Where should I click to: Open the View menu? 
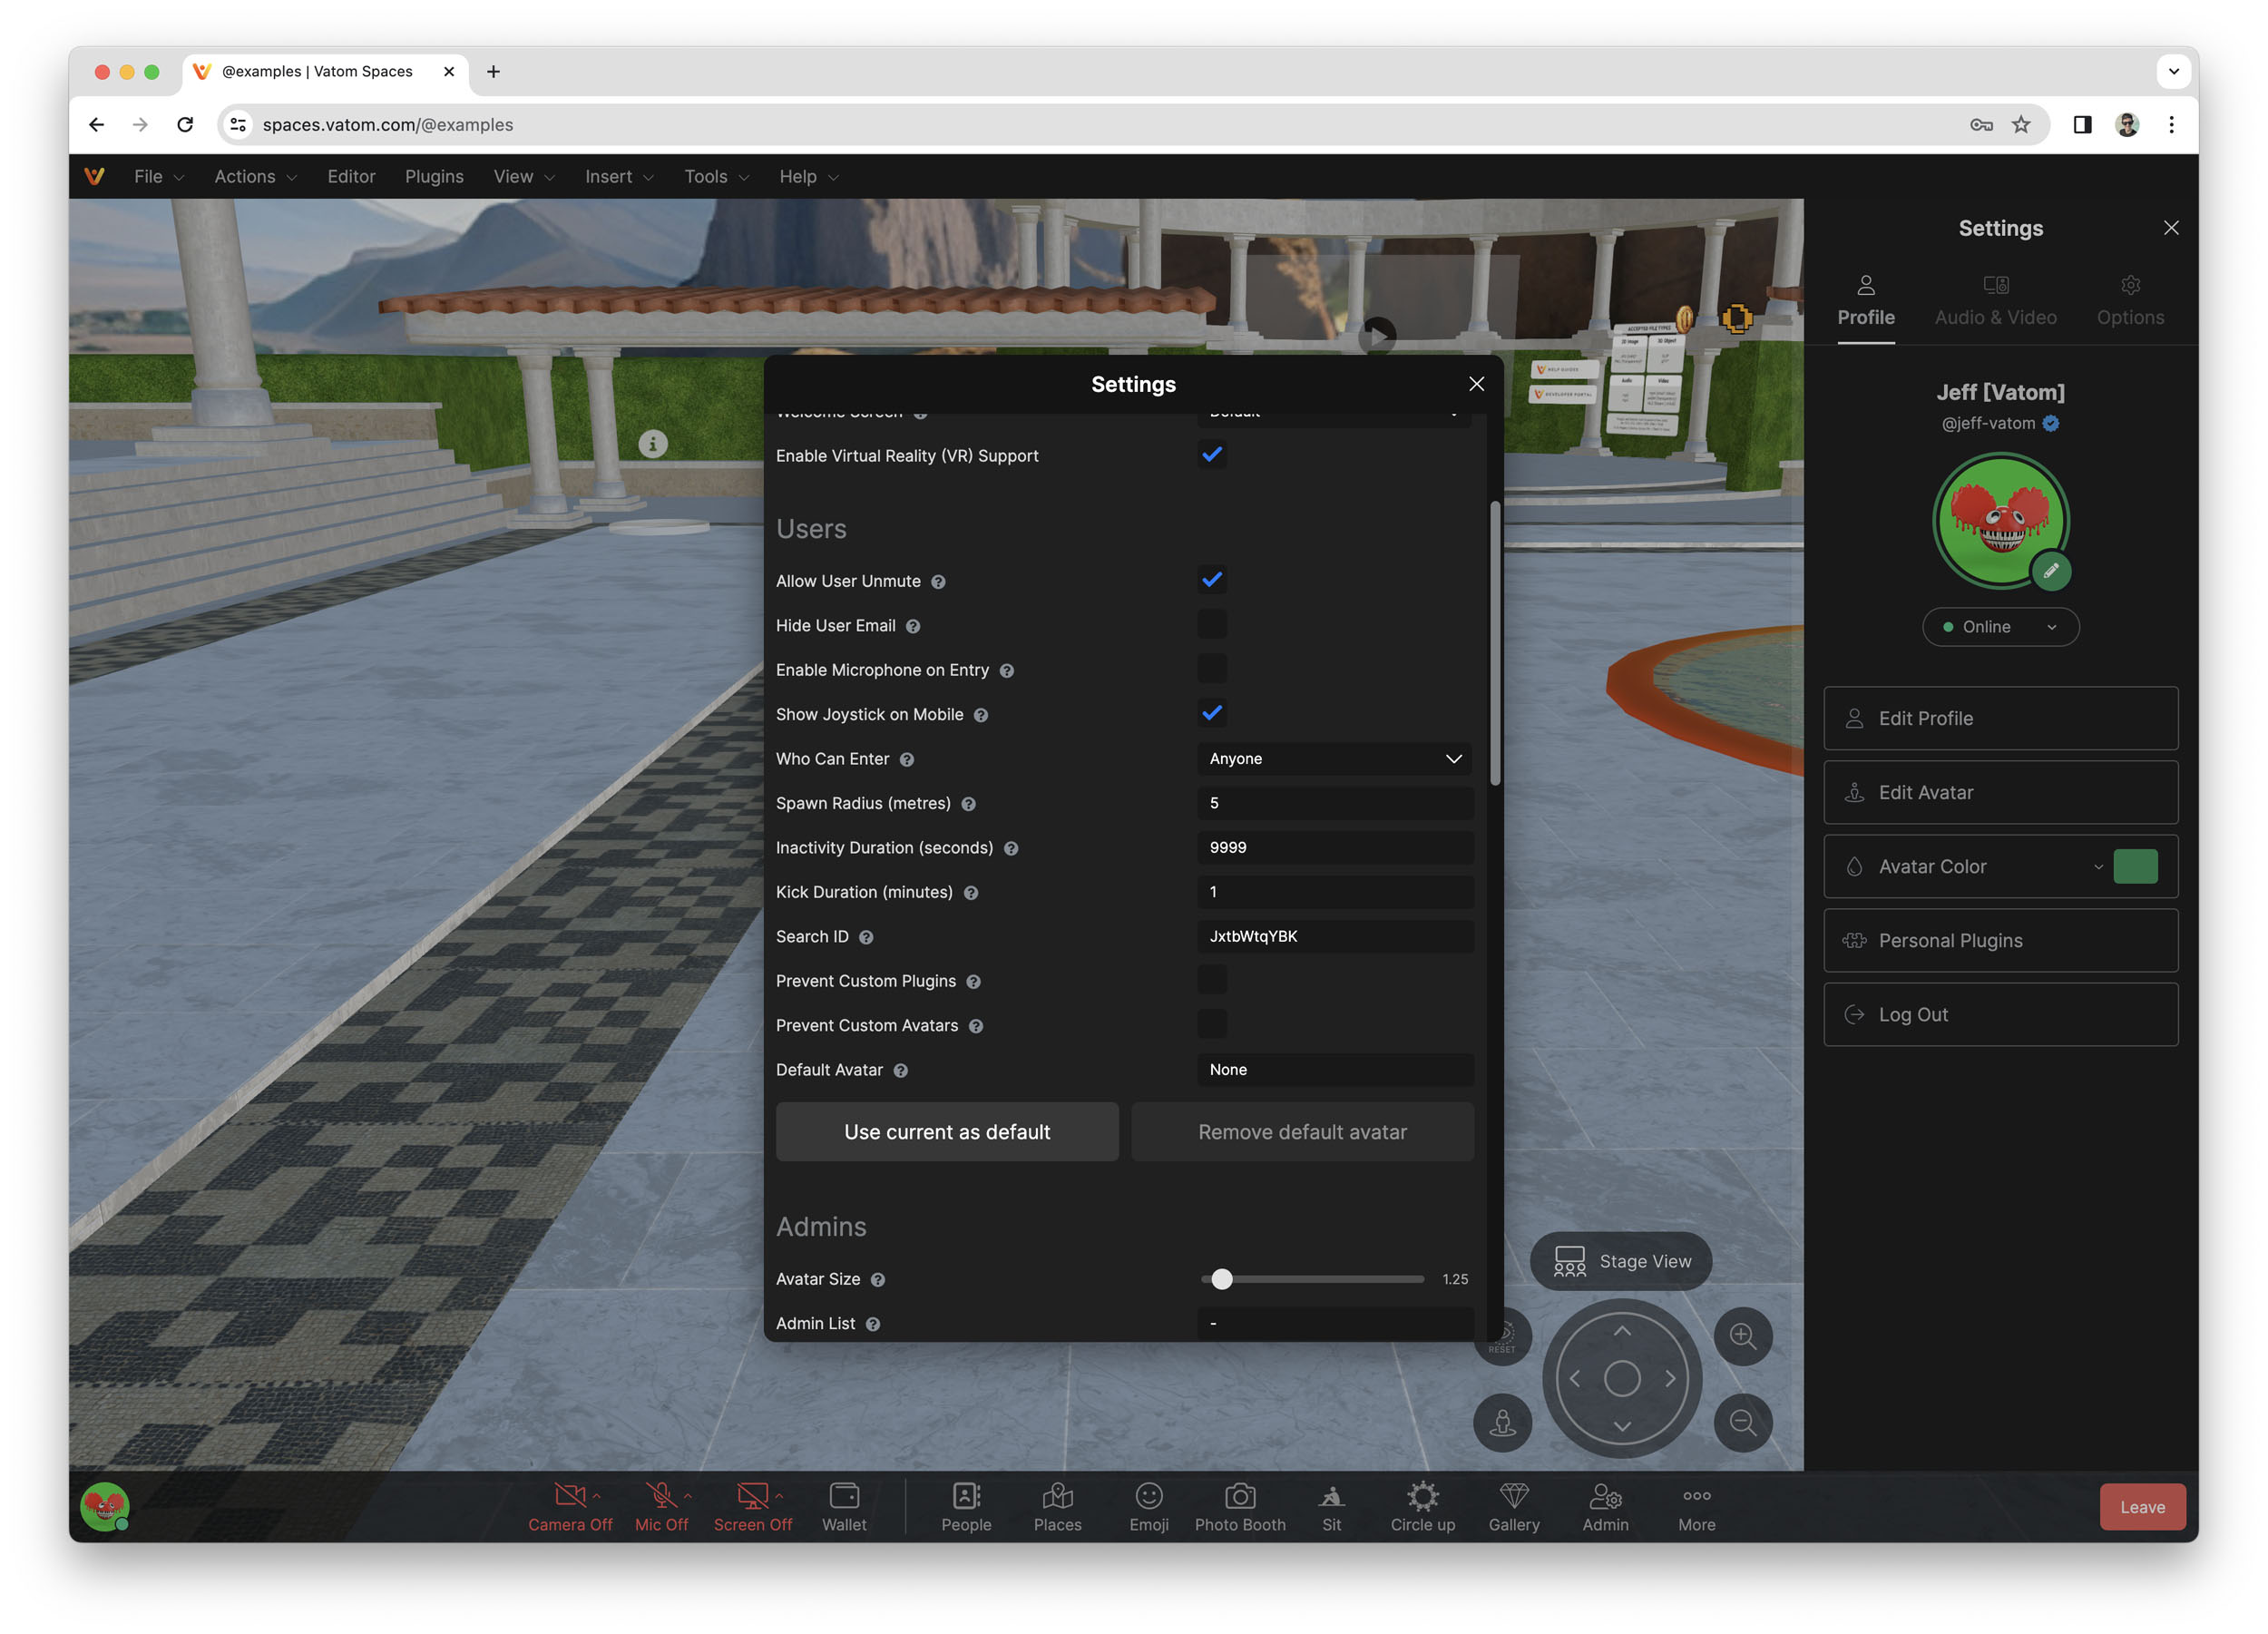(523, 176)
